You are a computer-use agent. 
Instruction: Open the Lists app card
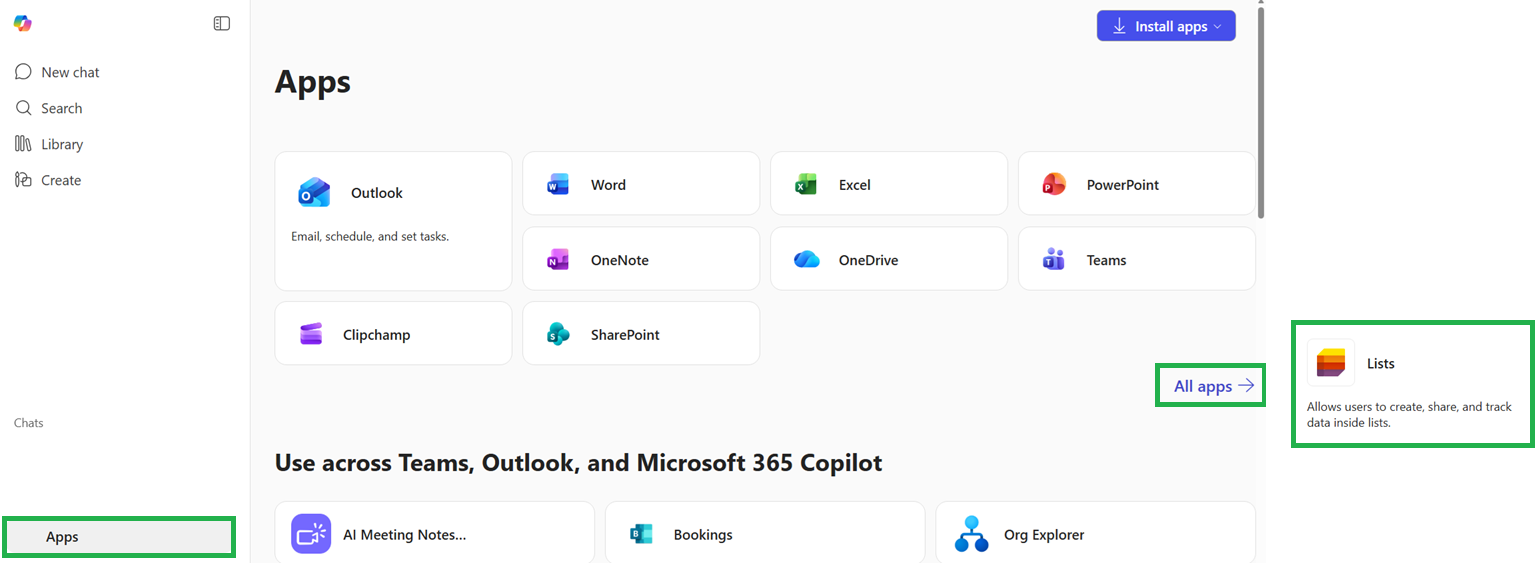tap(1412, 384)
